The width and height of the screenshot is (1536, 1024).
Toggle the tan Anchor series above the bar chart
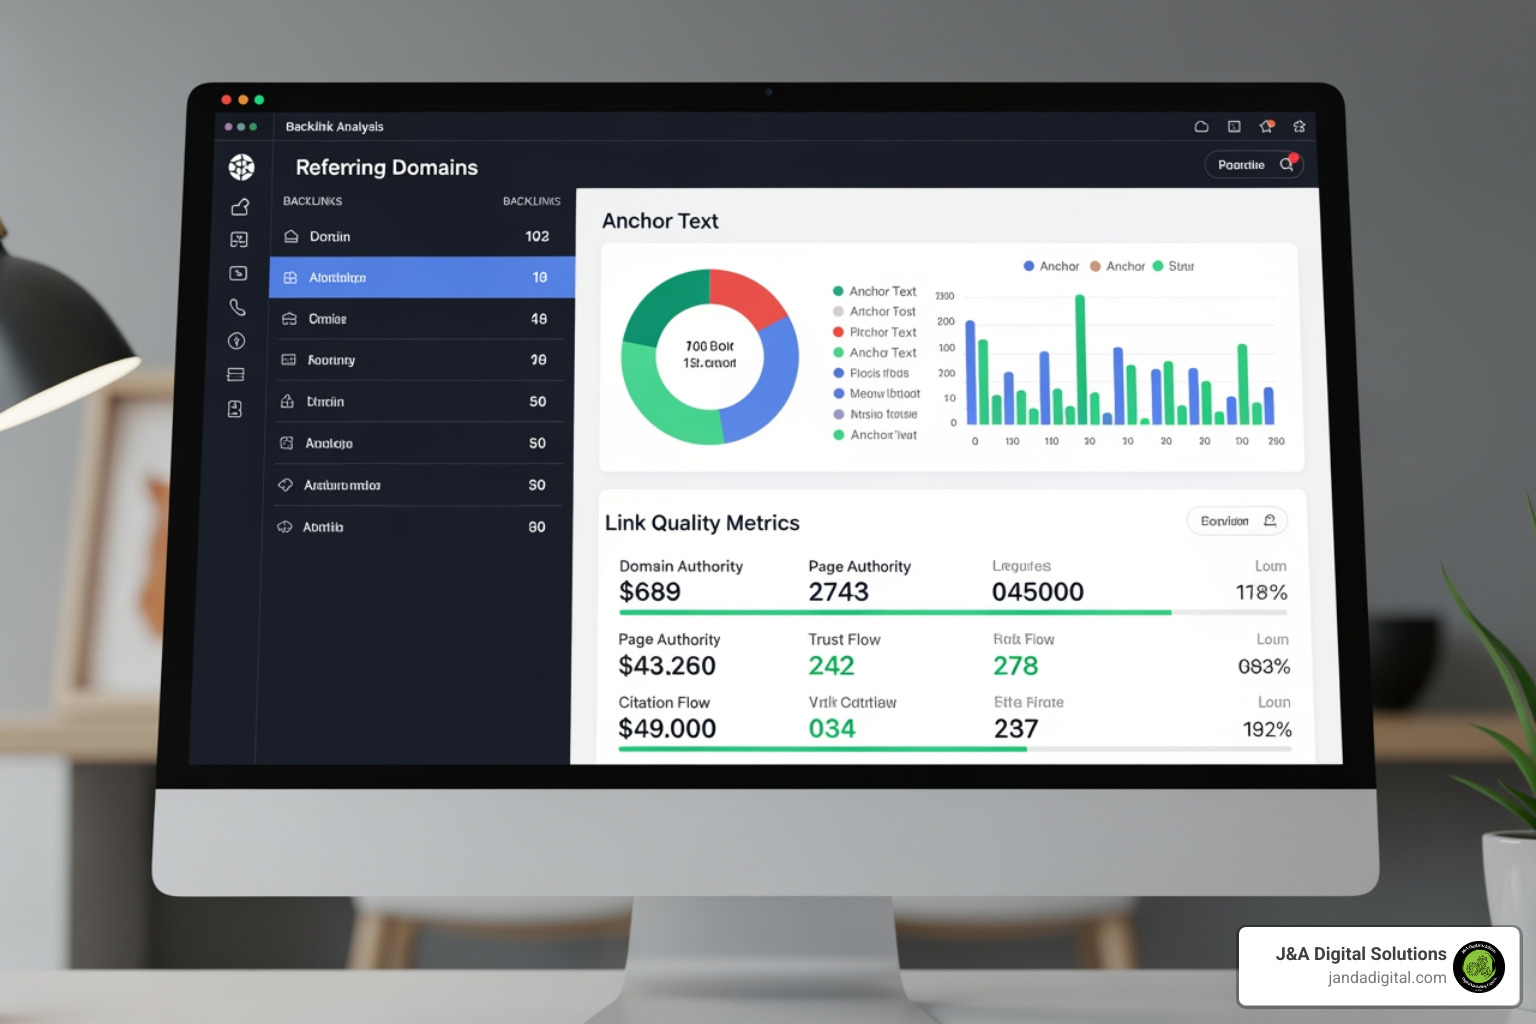click(x=1117, y=266)
